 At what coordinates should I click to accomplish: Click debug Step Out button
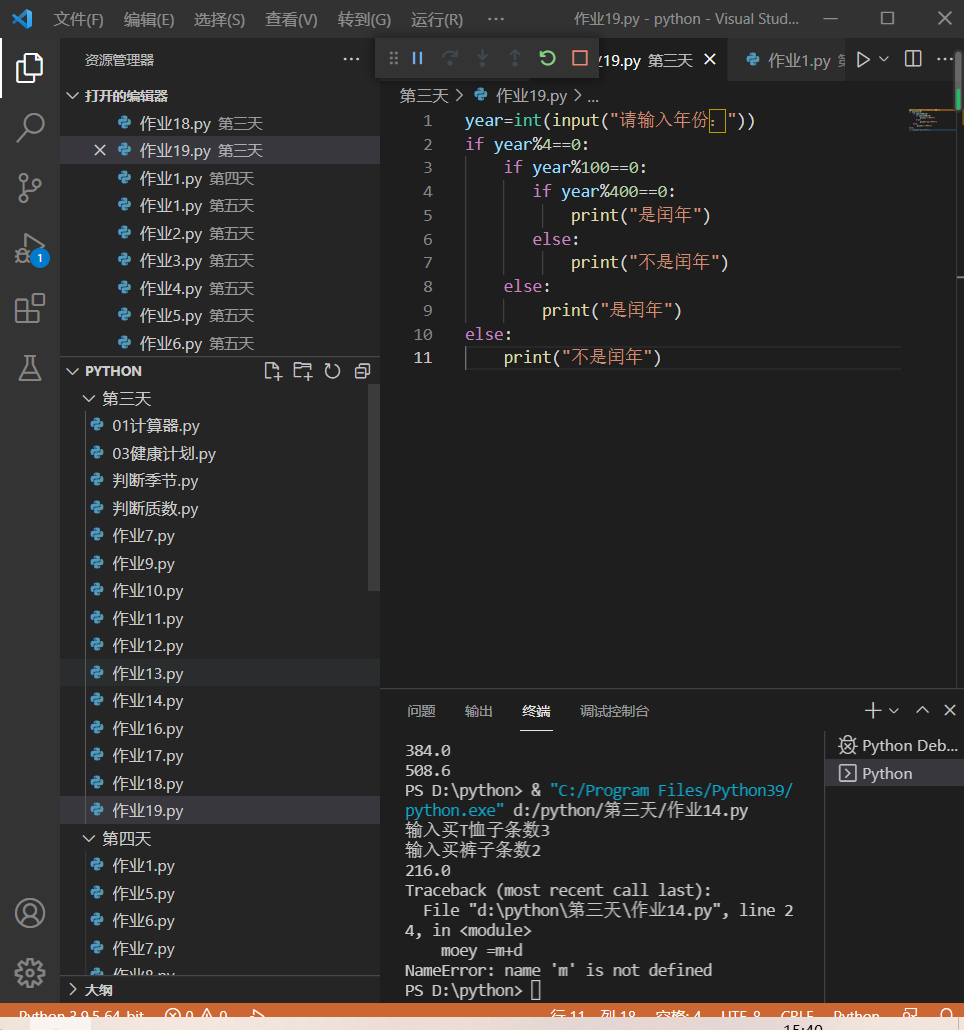click(515, 58)
